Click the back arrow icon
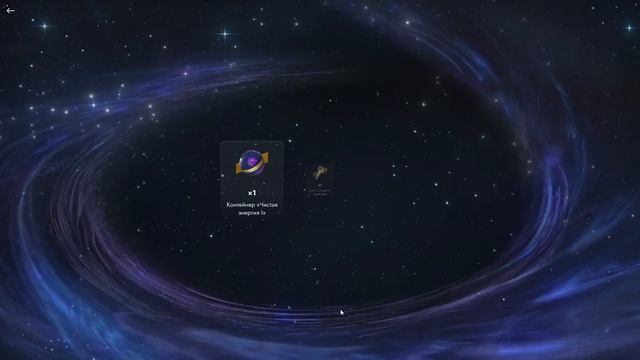640x360 pixels. point(11,11)
